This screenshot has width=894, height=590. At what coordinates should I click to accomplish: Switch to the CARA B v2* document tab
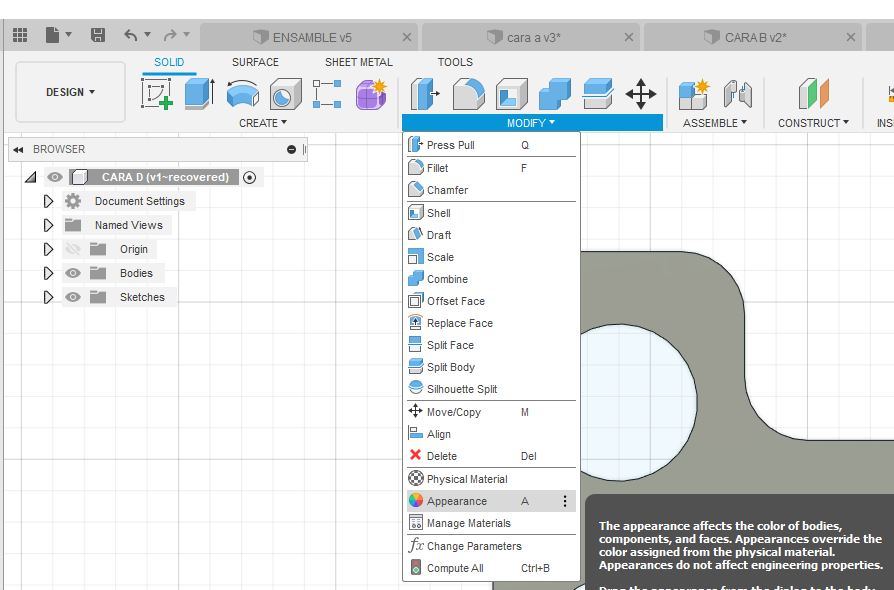point(753,38)
